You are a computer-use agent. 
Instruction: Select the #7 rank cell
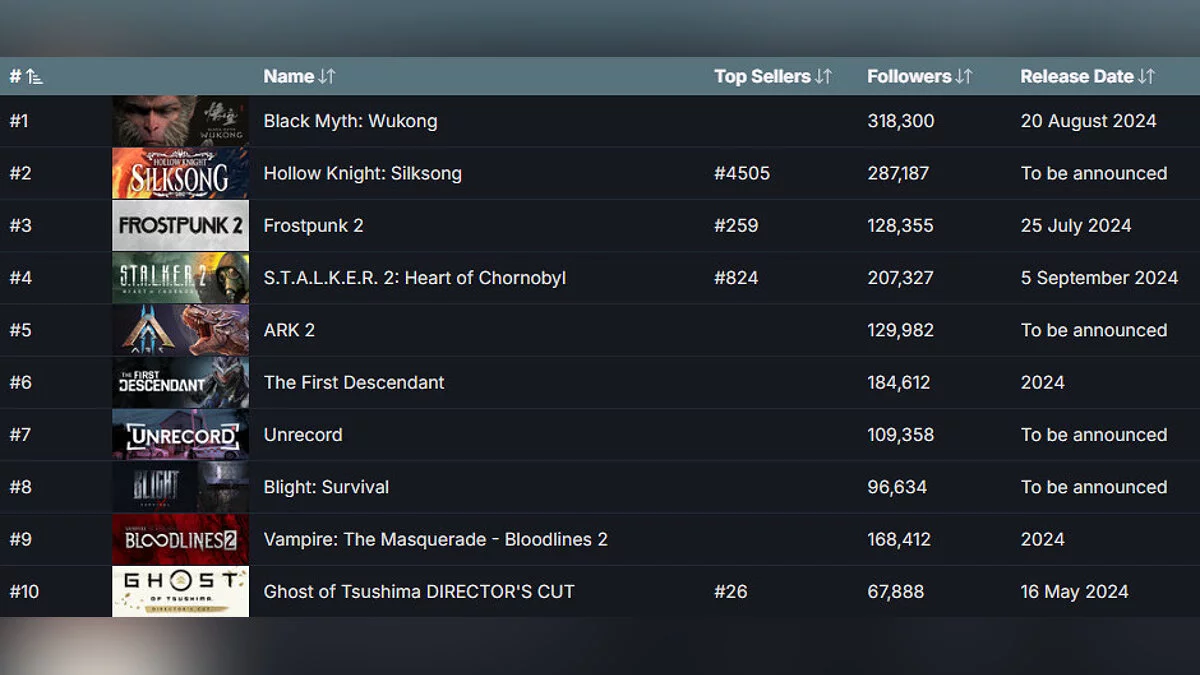[x=20, y=435]
